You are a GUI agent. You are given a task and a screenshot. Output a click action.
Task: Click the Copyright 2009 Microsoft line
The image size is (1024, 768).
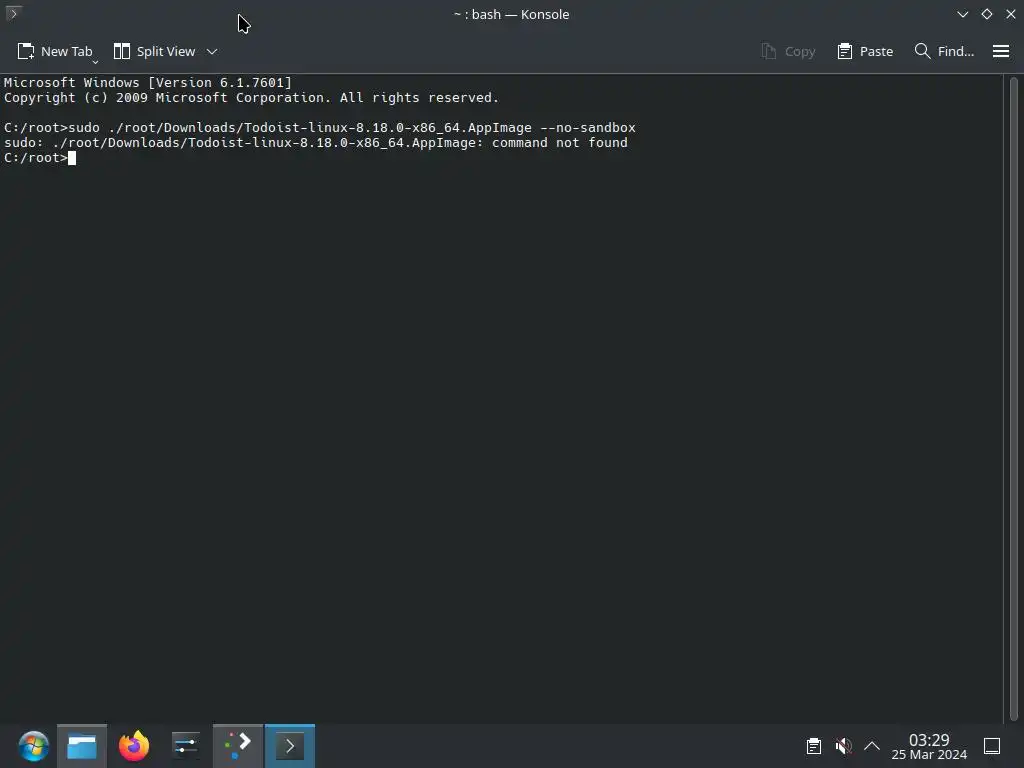point(251,98)
